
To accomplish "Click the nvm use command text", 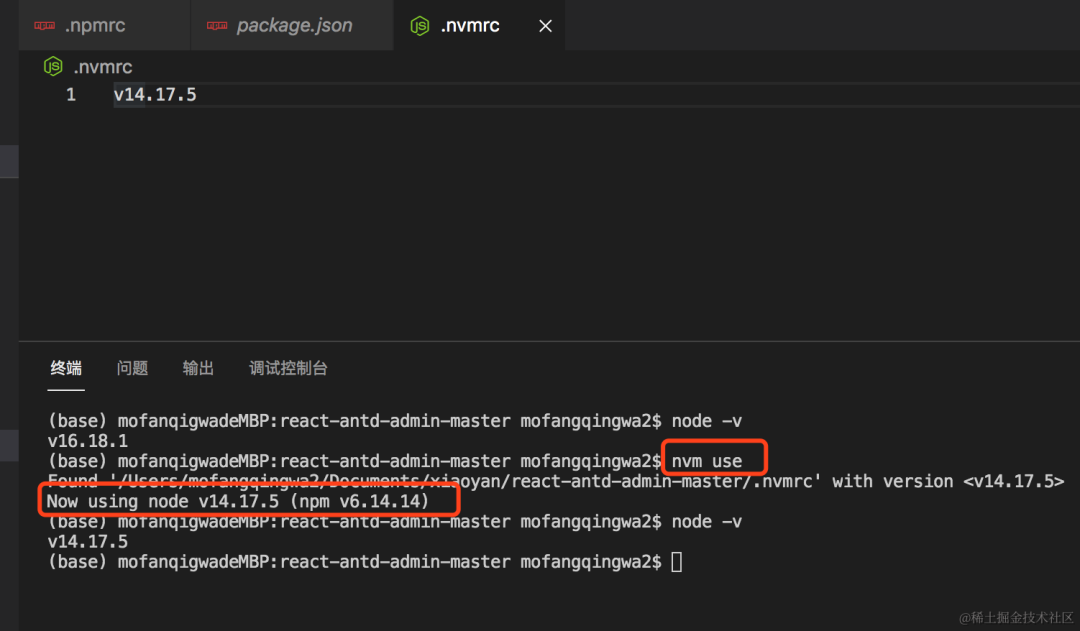I will click(707, 461).
